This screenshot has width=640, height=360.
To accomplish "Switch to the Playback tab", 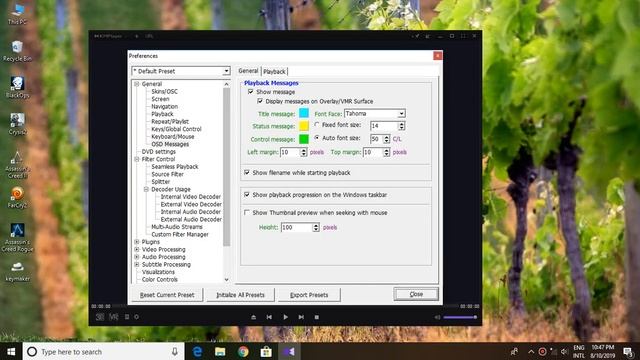I will 274,71.
